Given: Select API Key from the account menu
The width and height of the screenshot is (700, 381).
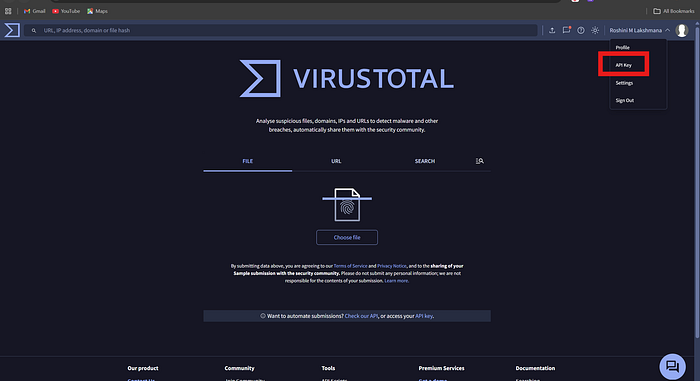Looking at the screenshot, I should click(x=623, y=65).
